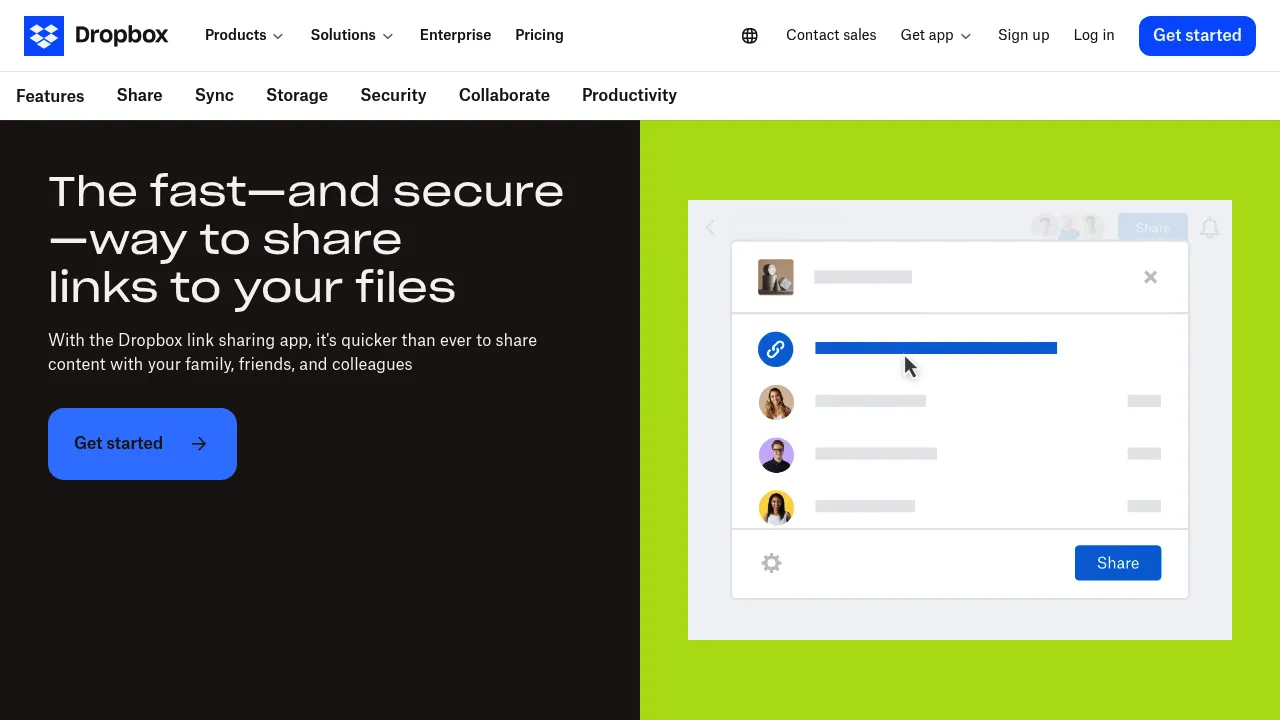Close the share dialog with the X
This screenshot has width=1280, height=720.
point(1151,277)
